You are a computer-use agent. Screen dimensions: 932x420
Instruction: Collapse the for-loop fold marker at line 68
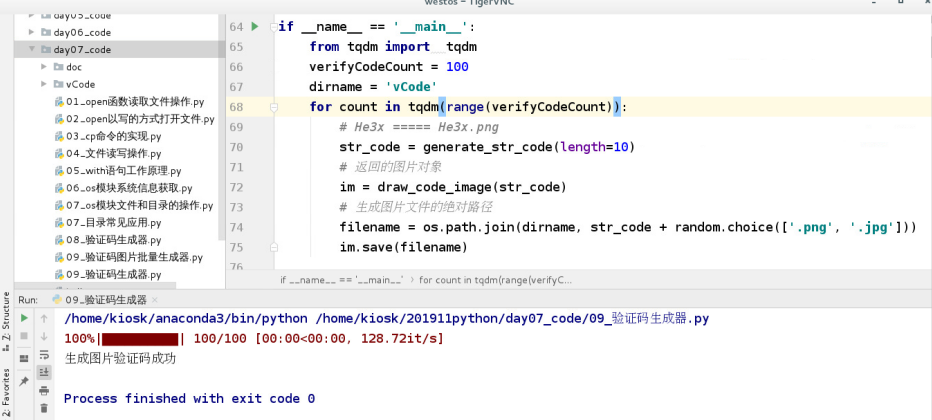point(274,107)
